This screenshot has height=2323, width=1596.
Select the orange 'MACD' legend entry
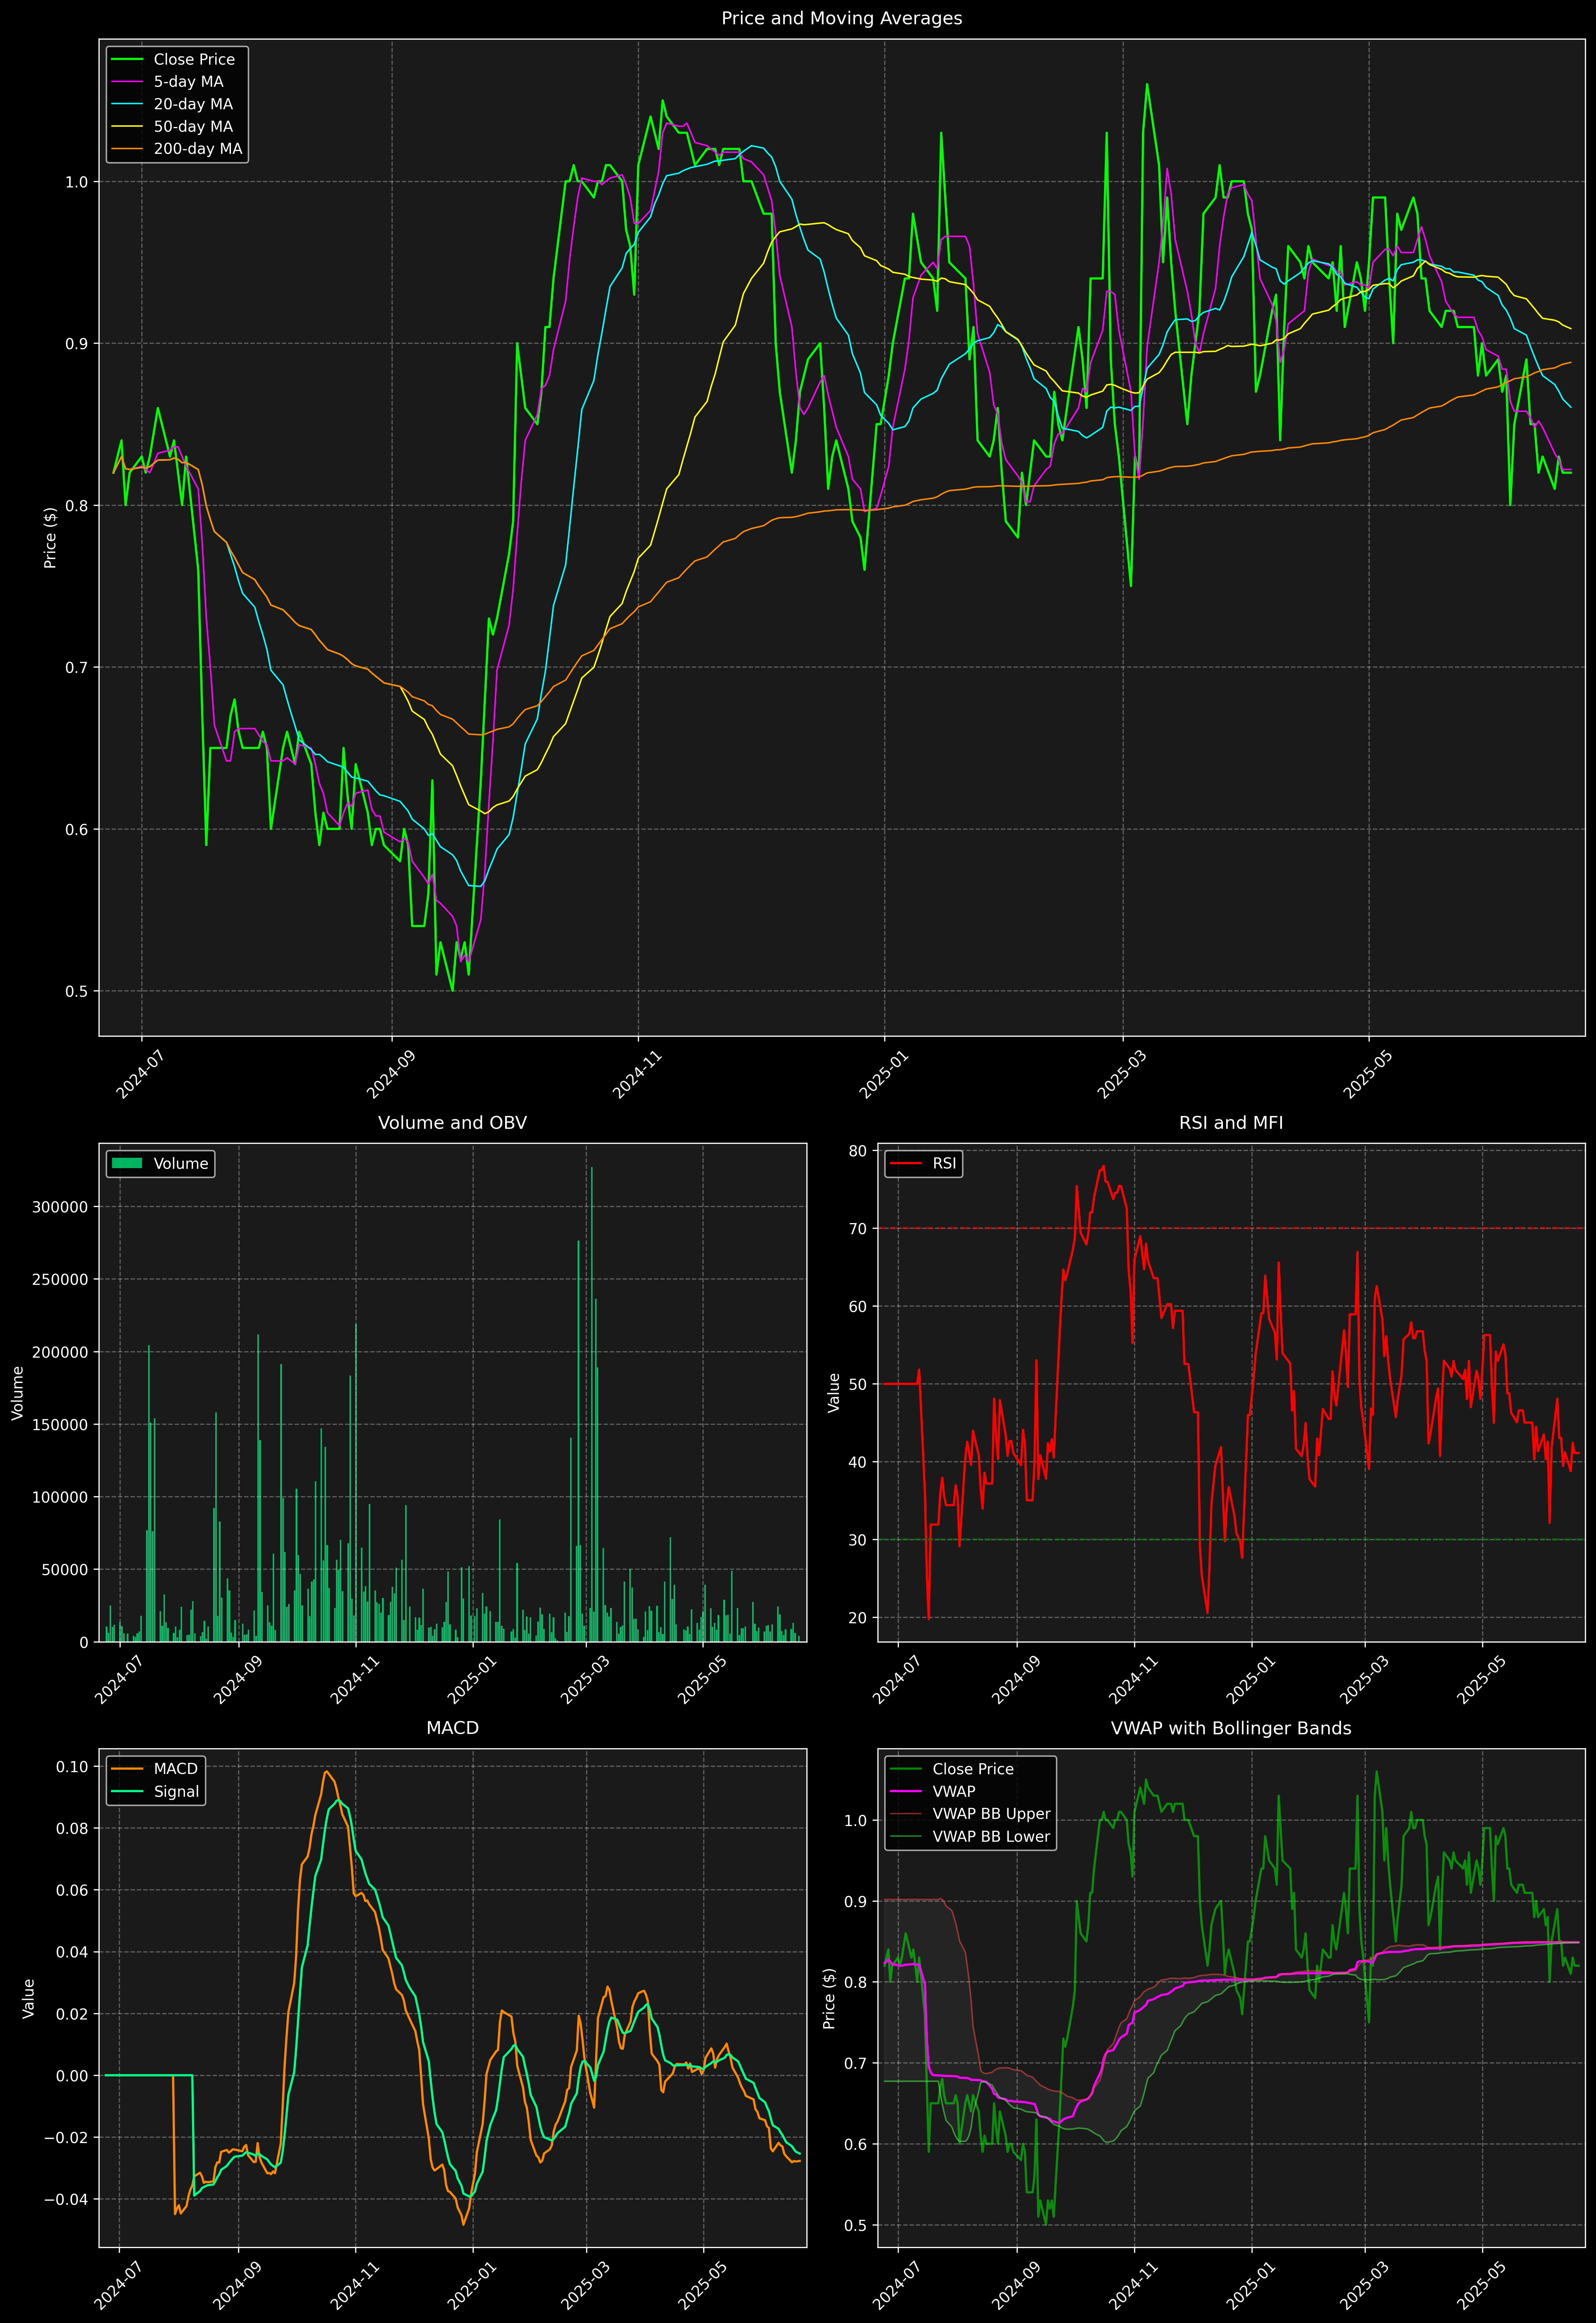[155, 1769]
